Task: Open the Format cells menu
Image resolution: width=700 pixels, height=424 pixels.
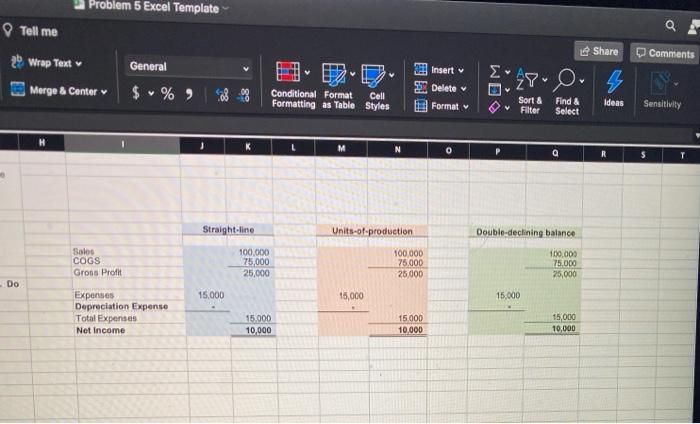Action: [442, 106]
